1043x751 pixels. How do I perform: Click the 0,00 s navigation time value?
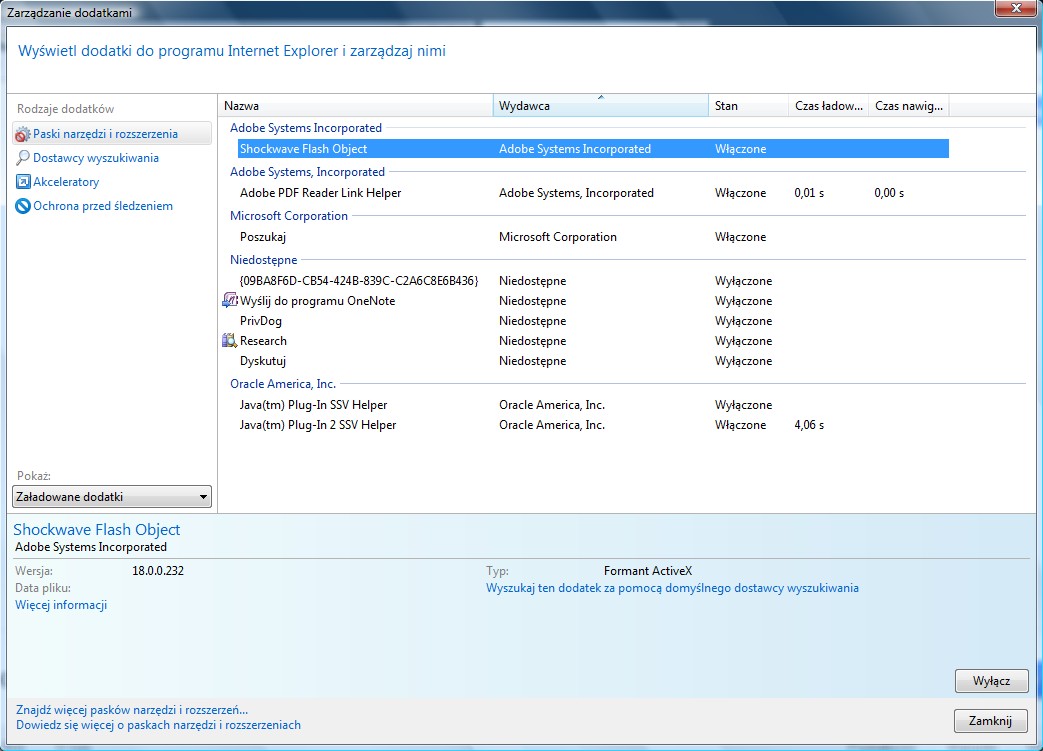pyautogui.click(x=889, y=193)
